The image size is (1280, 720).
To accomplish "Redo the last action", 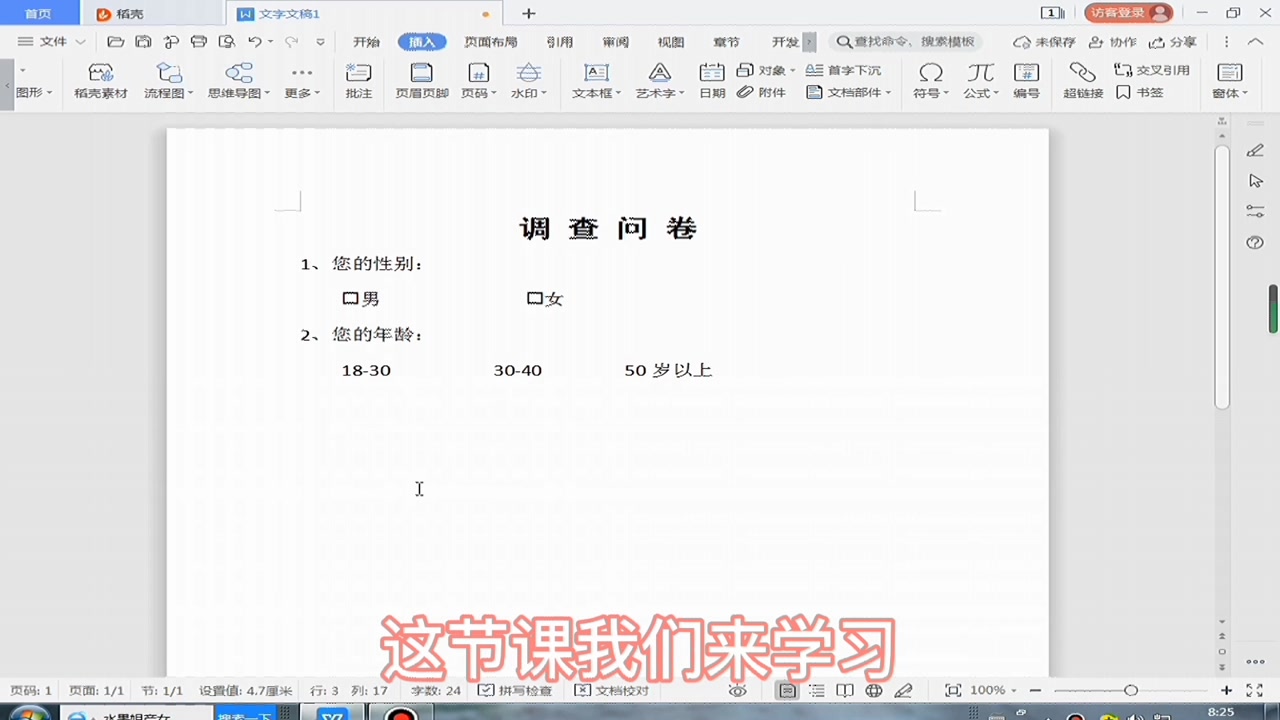I will point(291,42).
